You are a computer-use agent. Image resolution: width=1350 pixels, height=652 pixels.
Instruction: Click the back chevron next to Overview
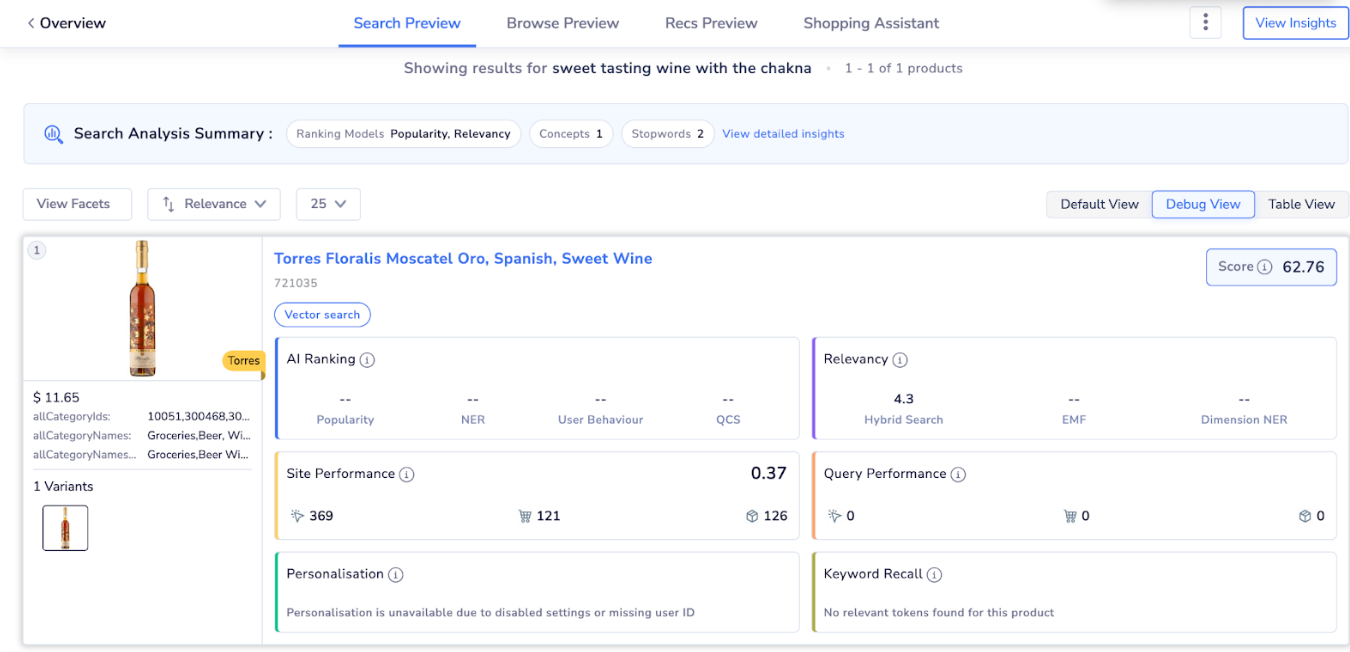tap(31, 23)
